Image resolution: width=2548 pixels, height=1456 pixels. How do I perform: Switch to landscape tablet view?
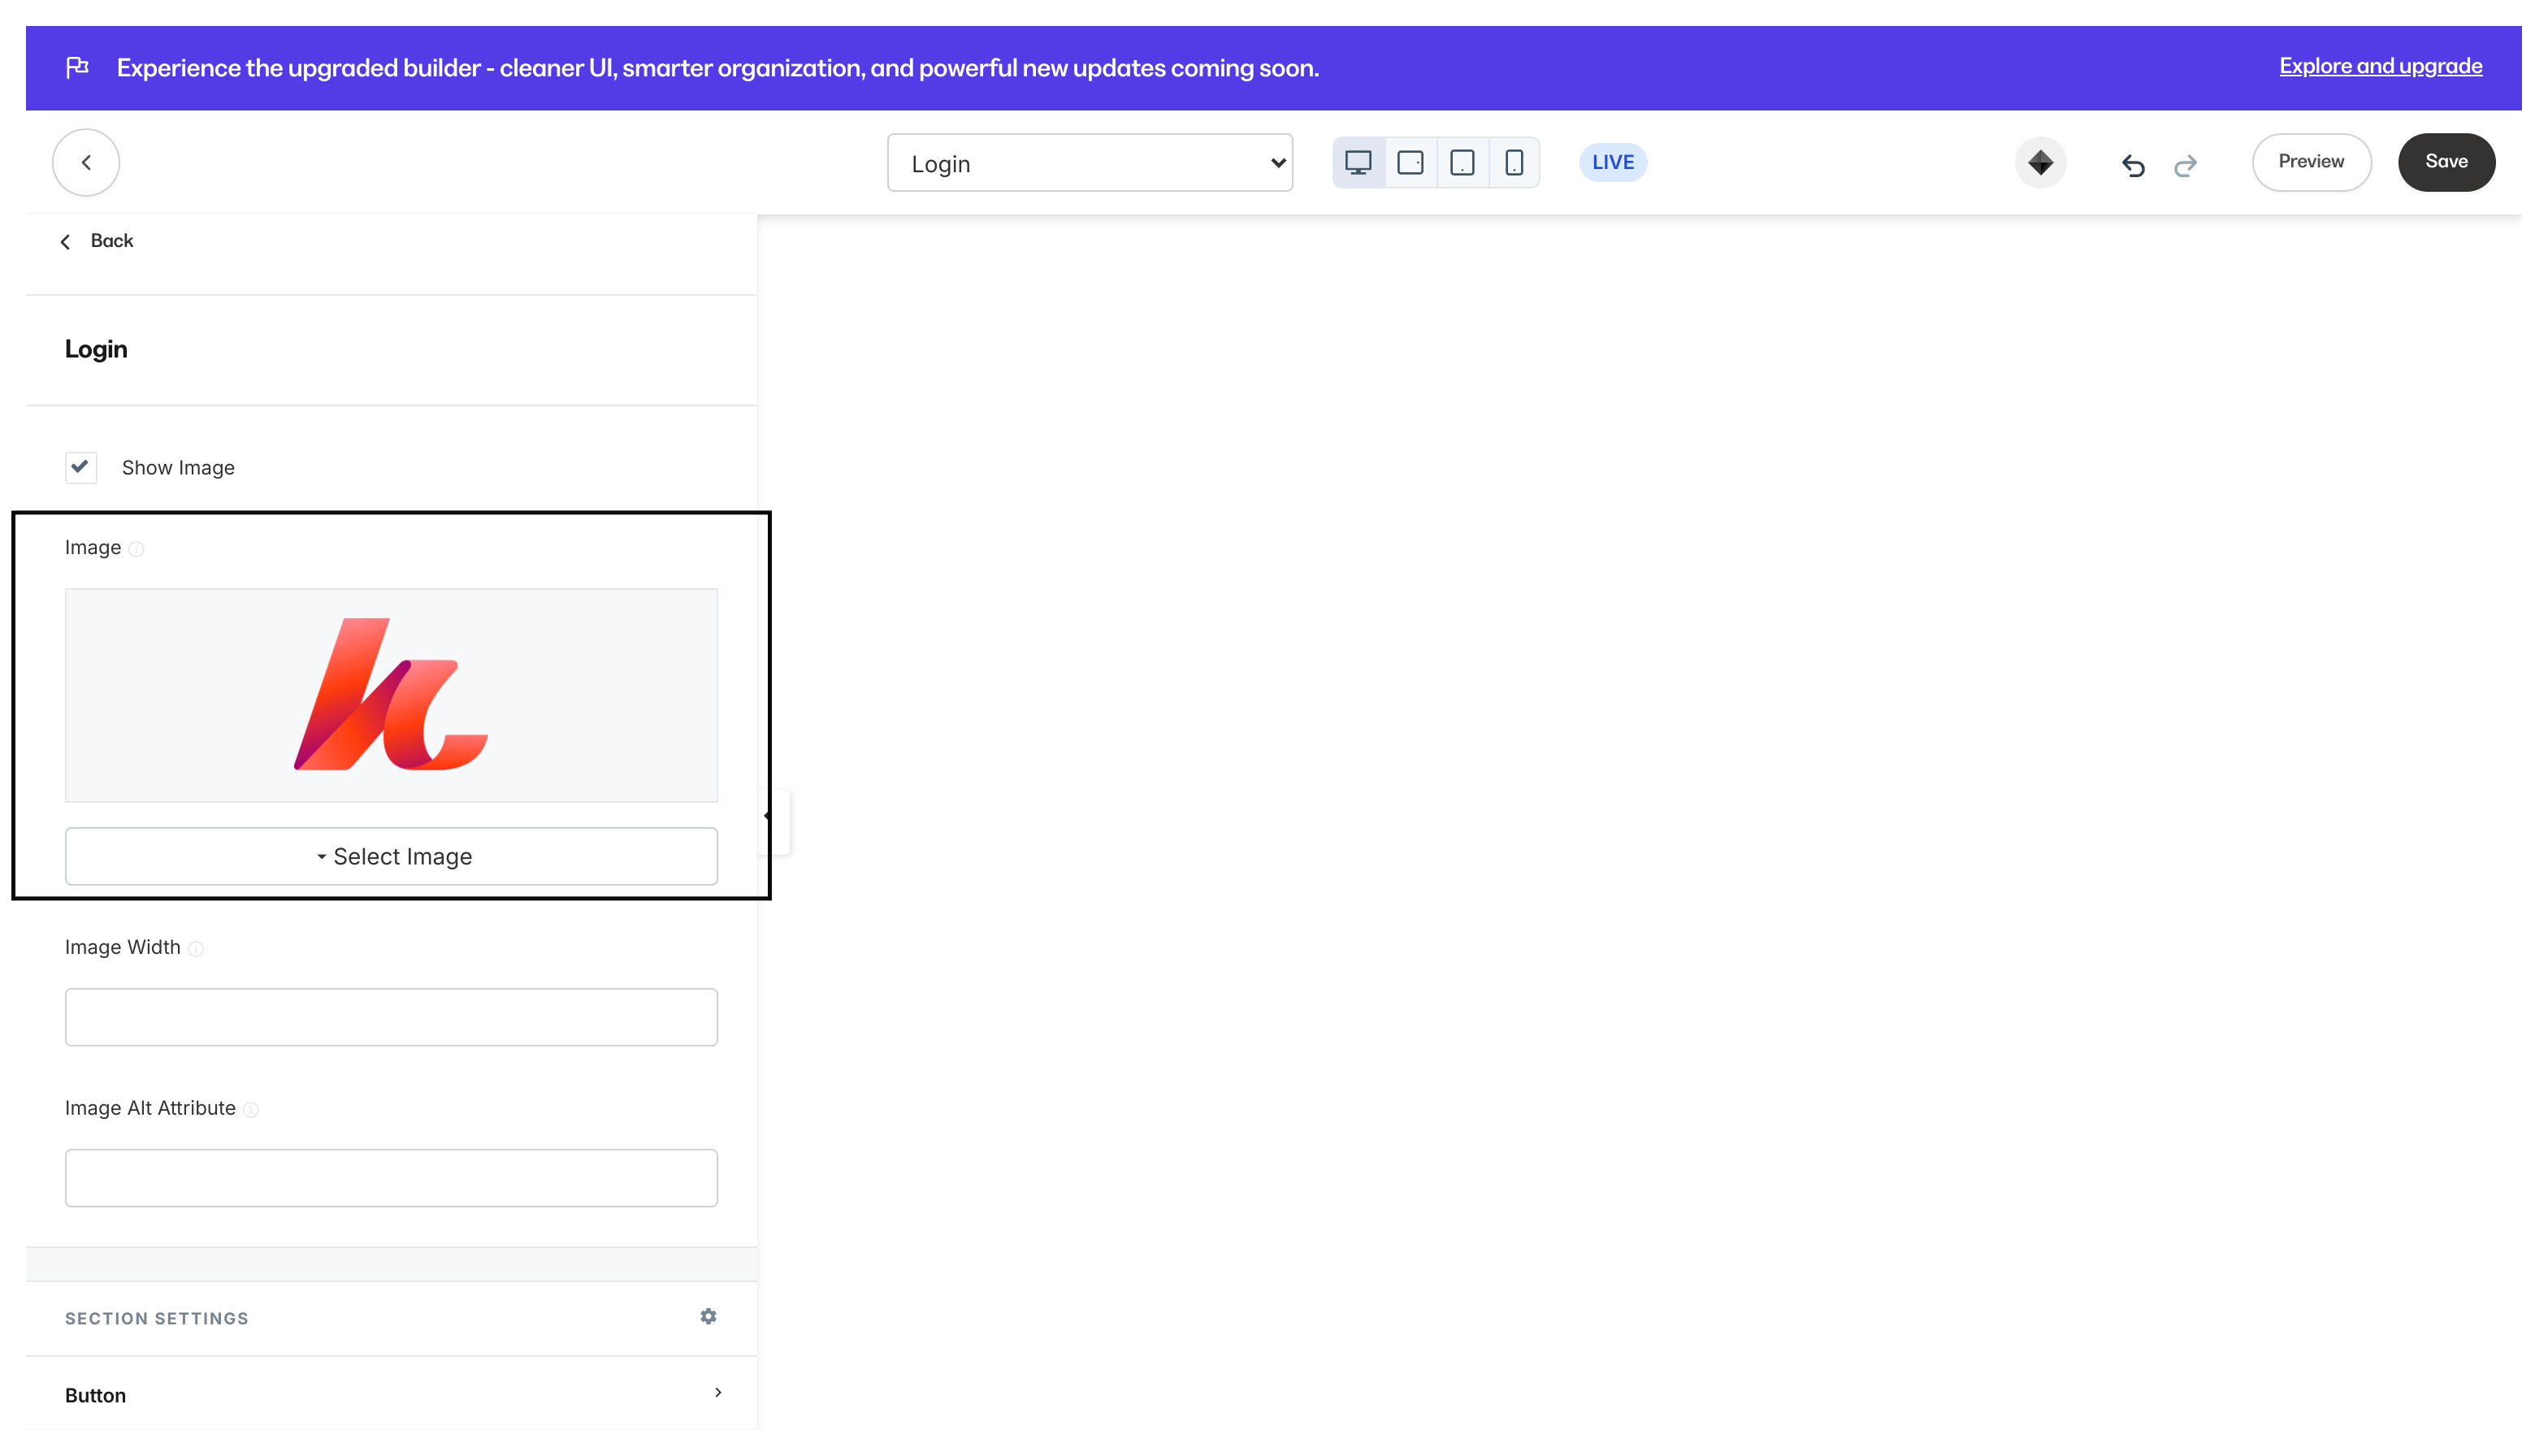(1410, 162)
